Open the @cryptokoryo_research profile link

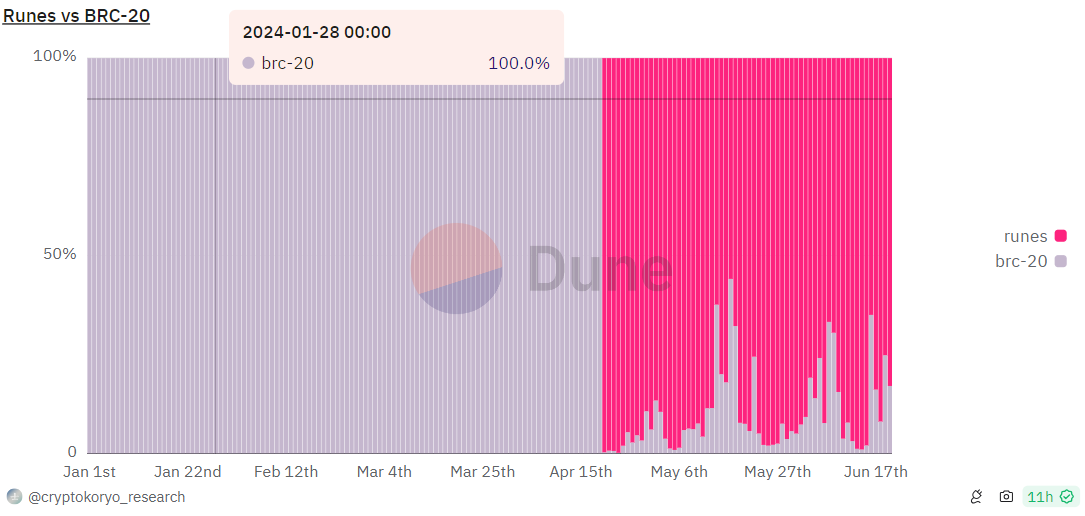tap(107, 497)
